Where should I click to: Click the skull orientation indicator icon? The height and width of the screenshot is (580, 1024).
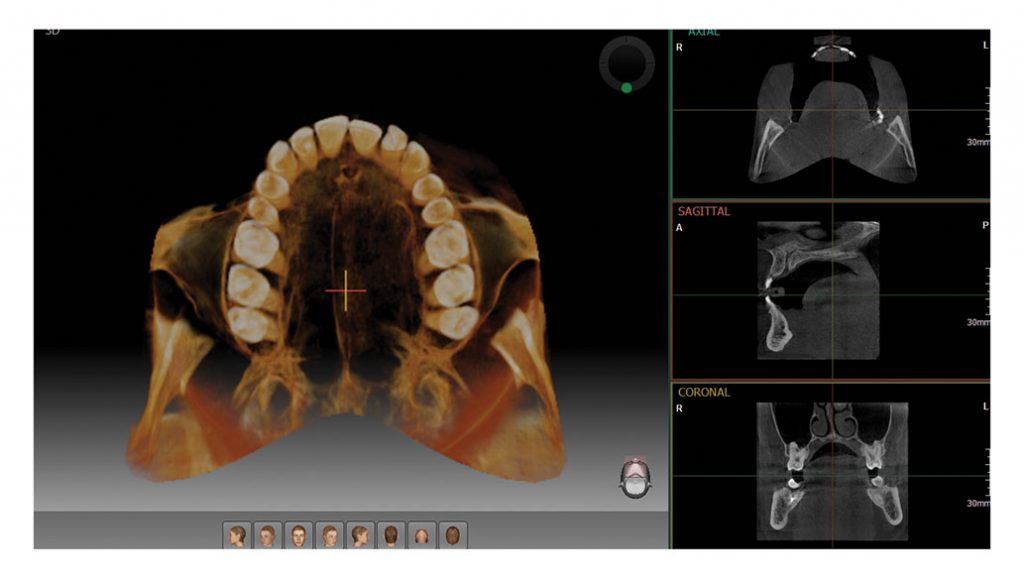[x=634, y=479]
